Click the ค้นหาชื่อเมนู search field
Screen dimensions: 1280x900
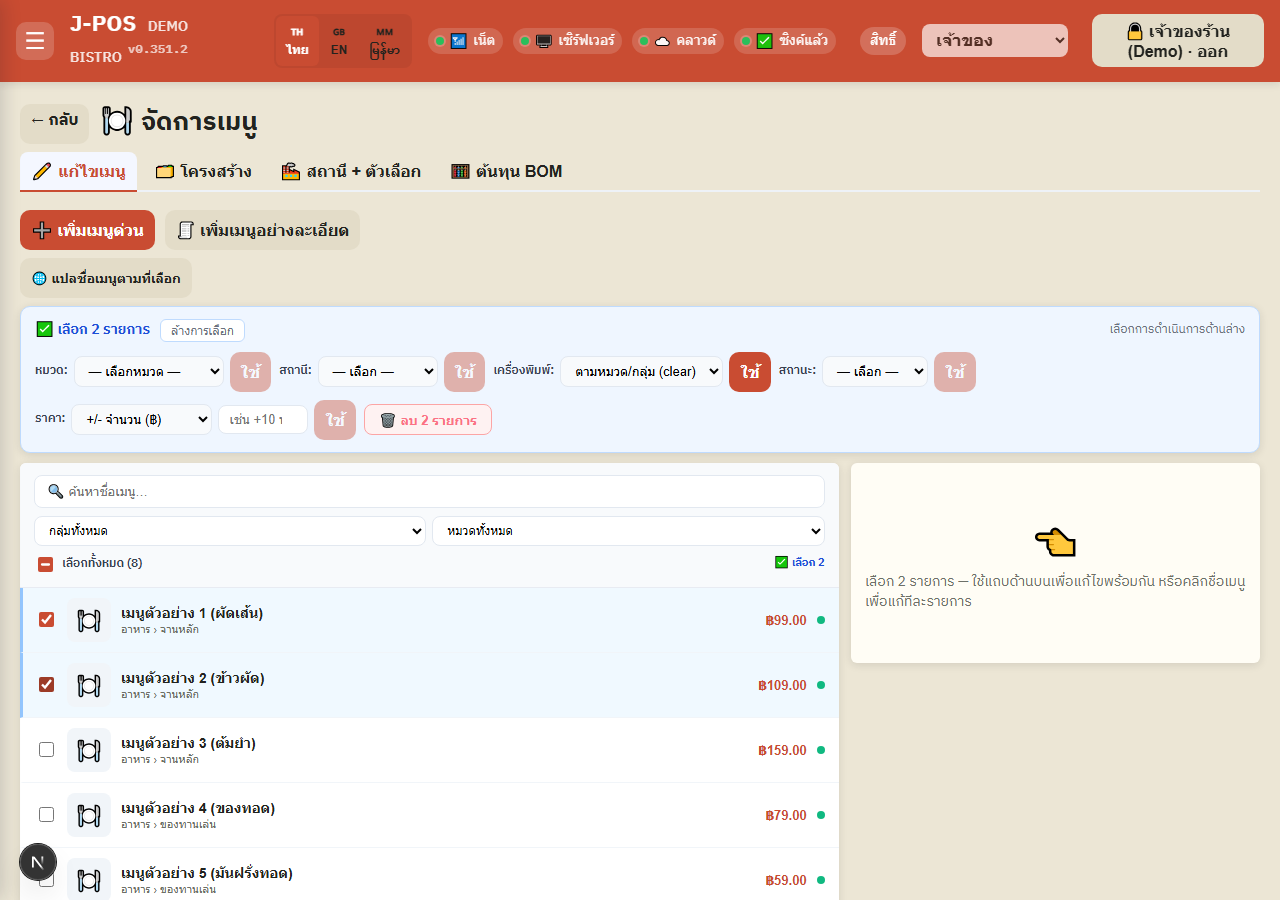pos(429,491)
